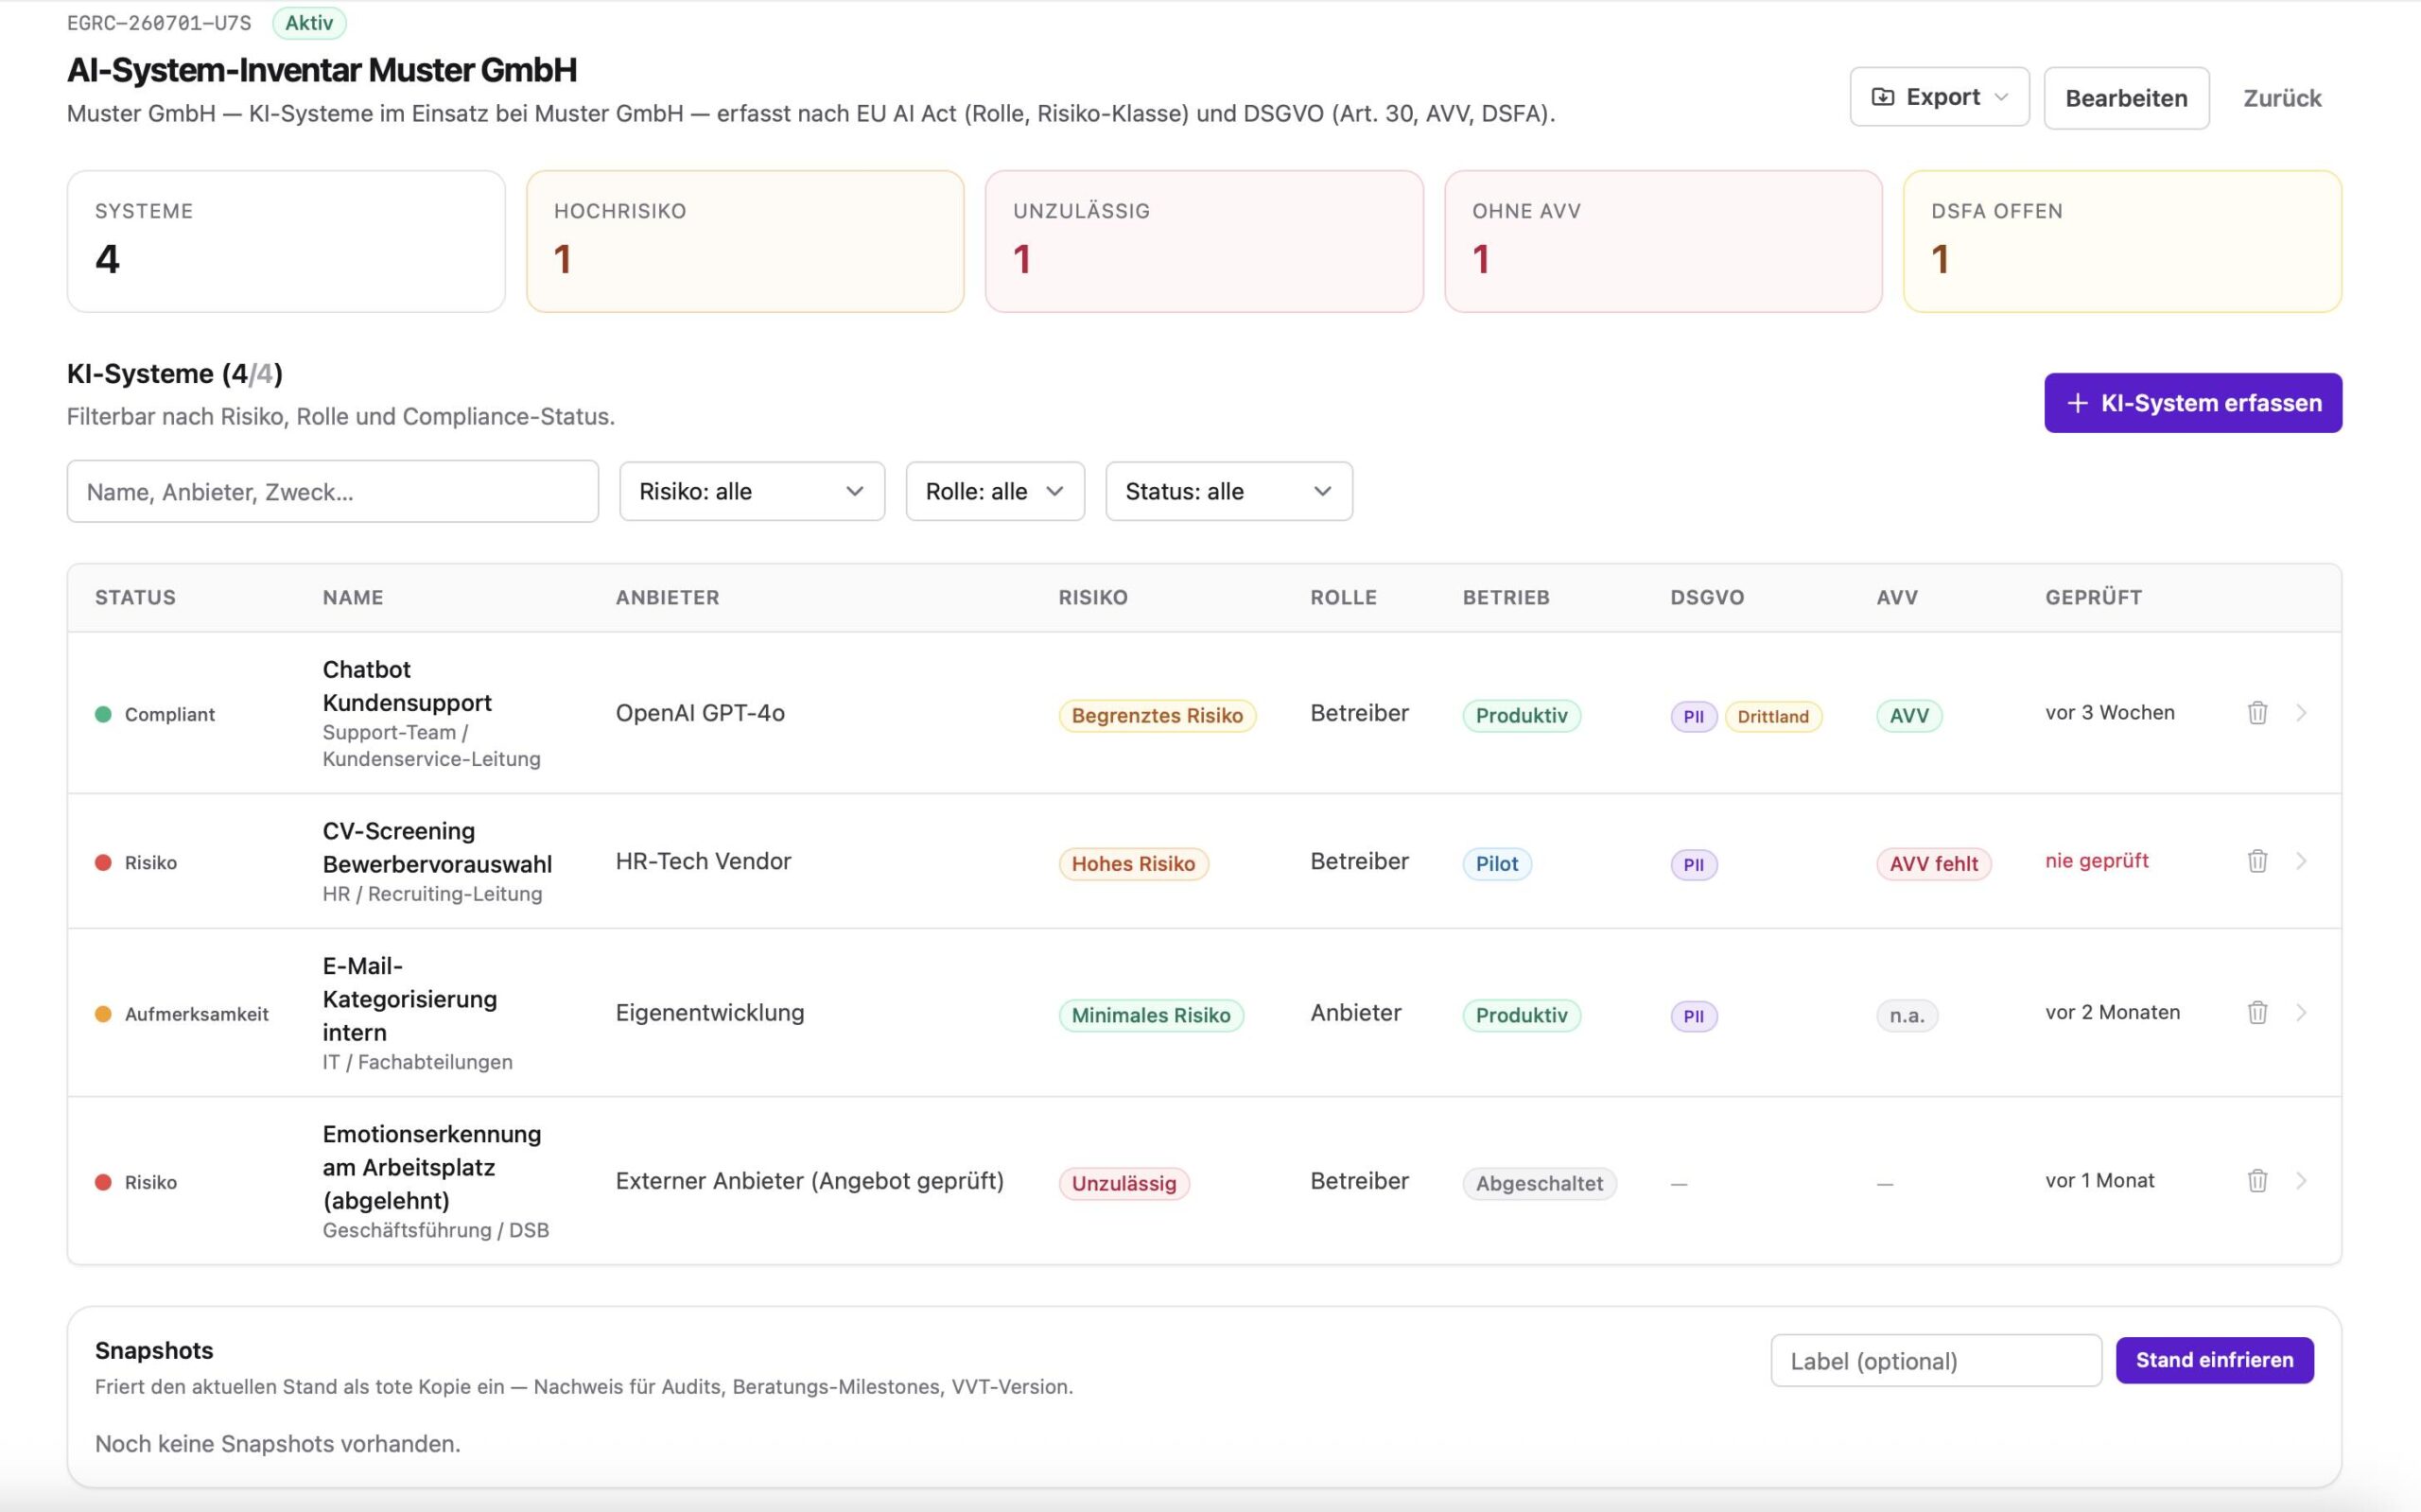Viewport: 2421px width, 1512px height.
Task: Click the orange Aufmerksamkeit status dot
Action: (x=103, y=1014)
